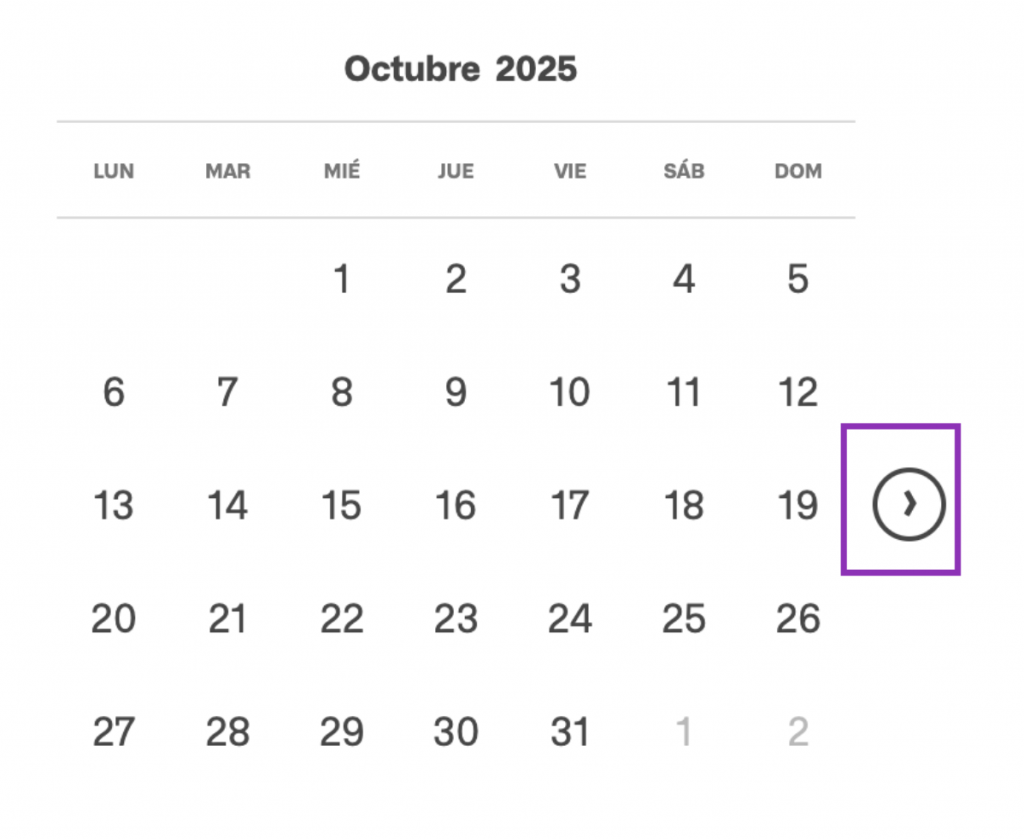
Task: Click the SÁB weekday header
Action: (x=683, y=171)
